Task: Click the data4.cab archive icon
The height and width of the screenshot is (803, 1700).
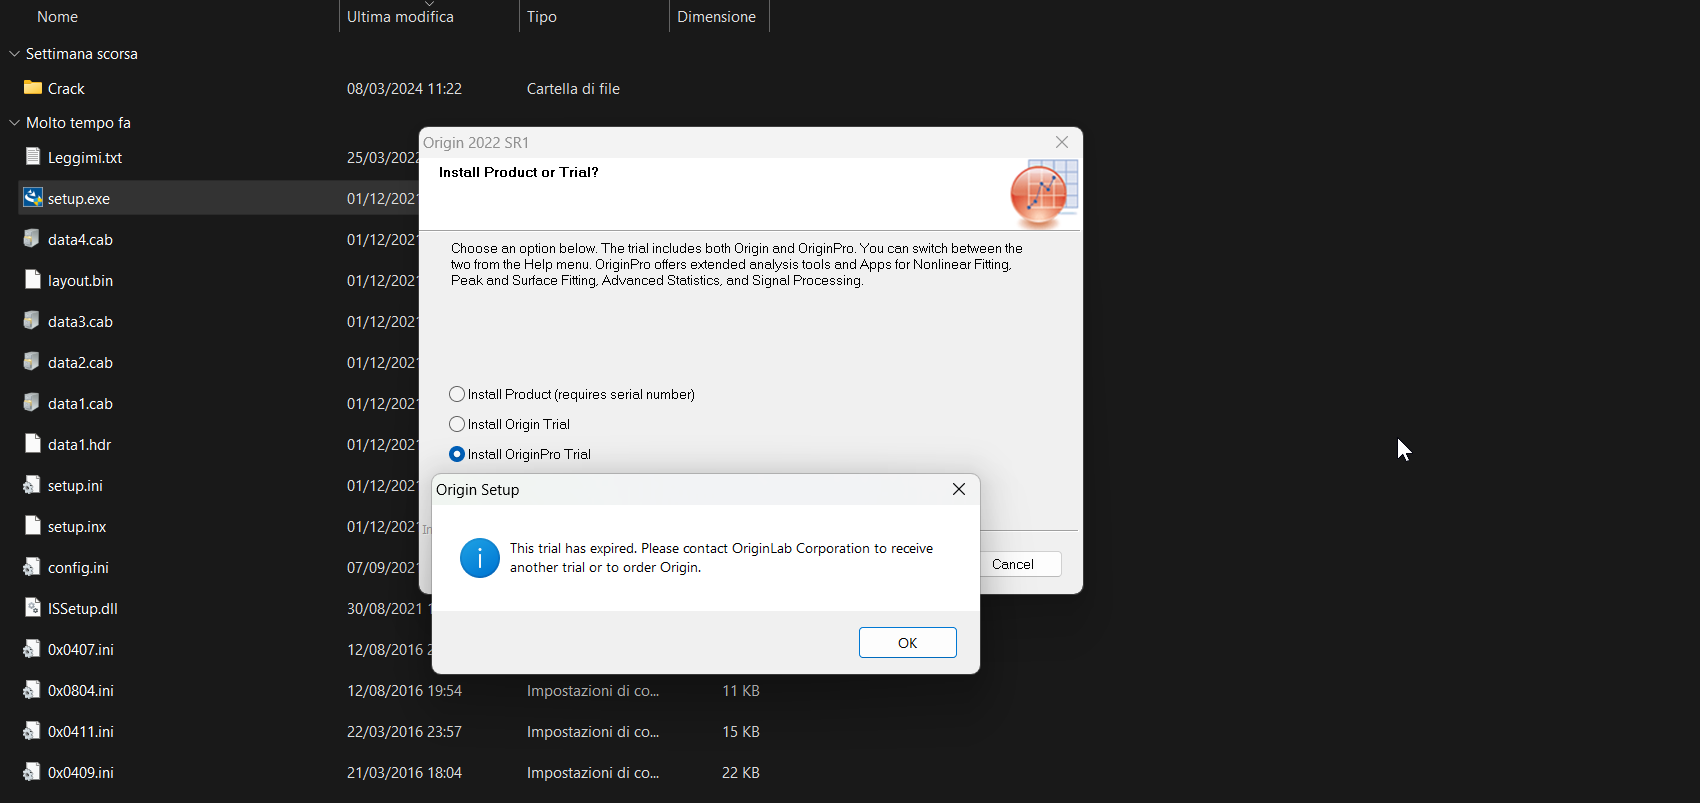Action: pos(33,239)
